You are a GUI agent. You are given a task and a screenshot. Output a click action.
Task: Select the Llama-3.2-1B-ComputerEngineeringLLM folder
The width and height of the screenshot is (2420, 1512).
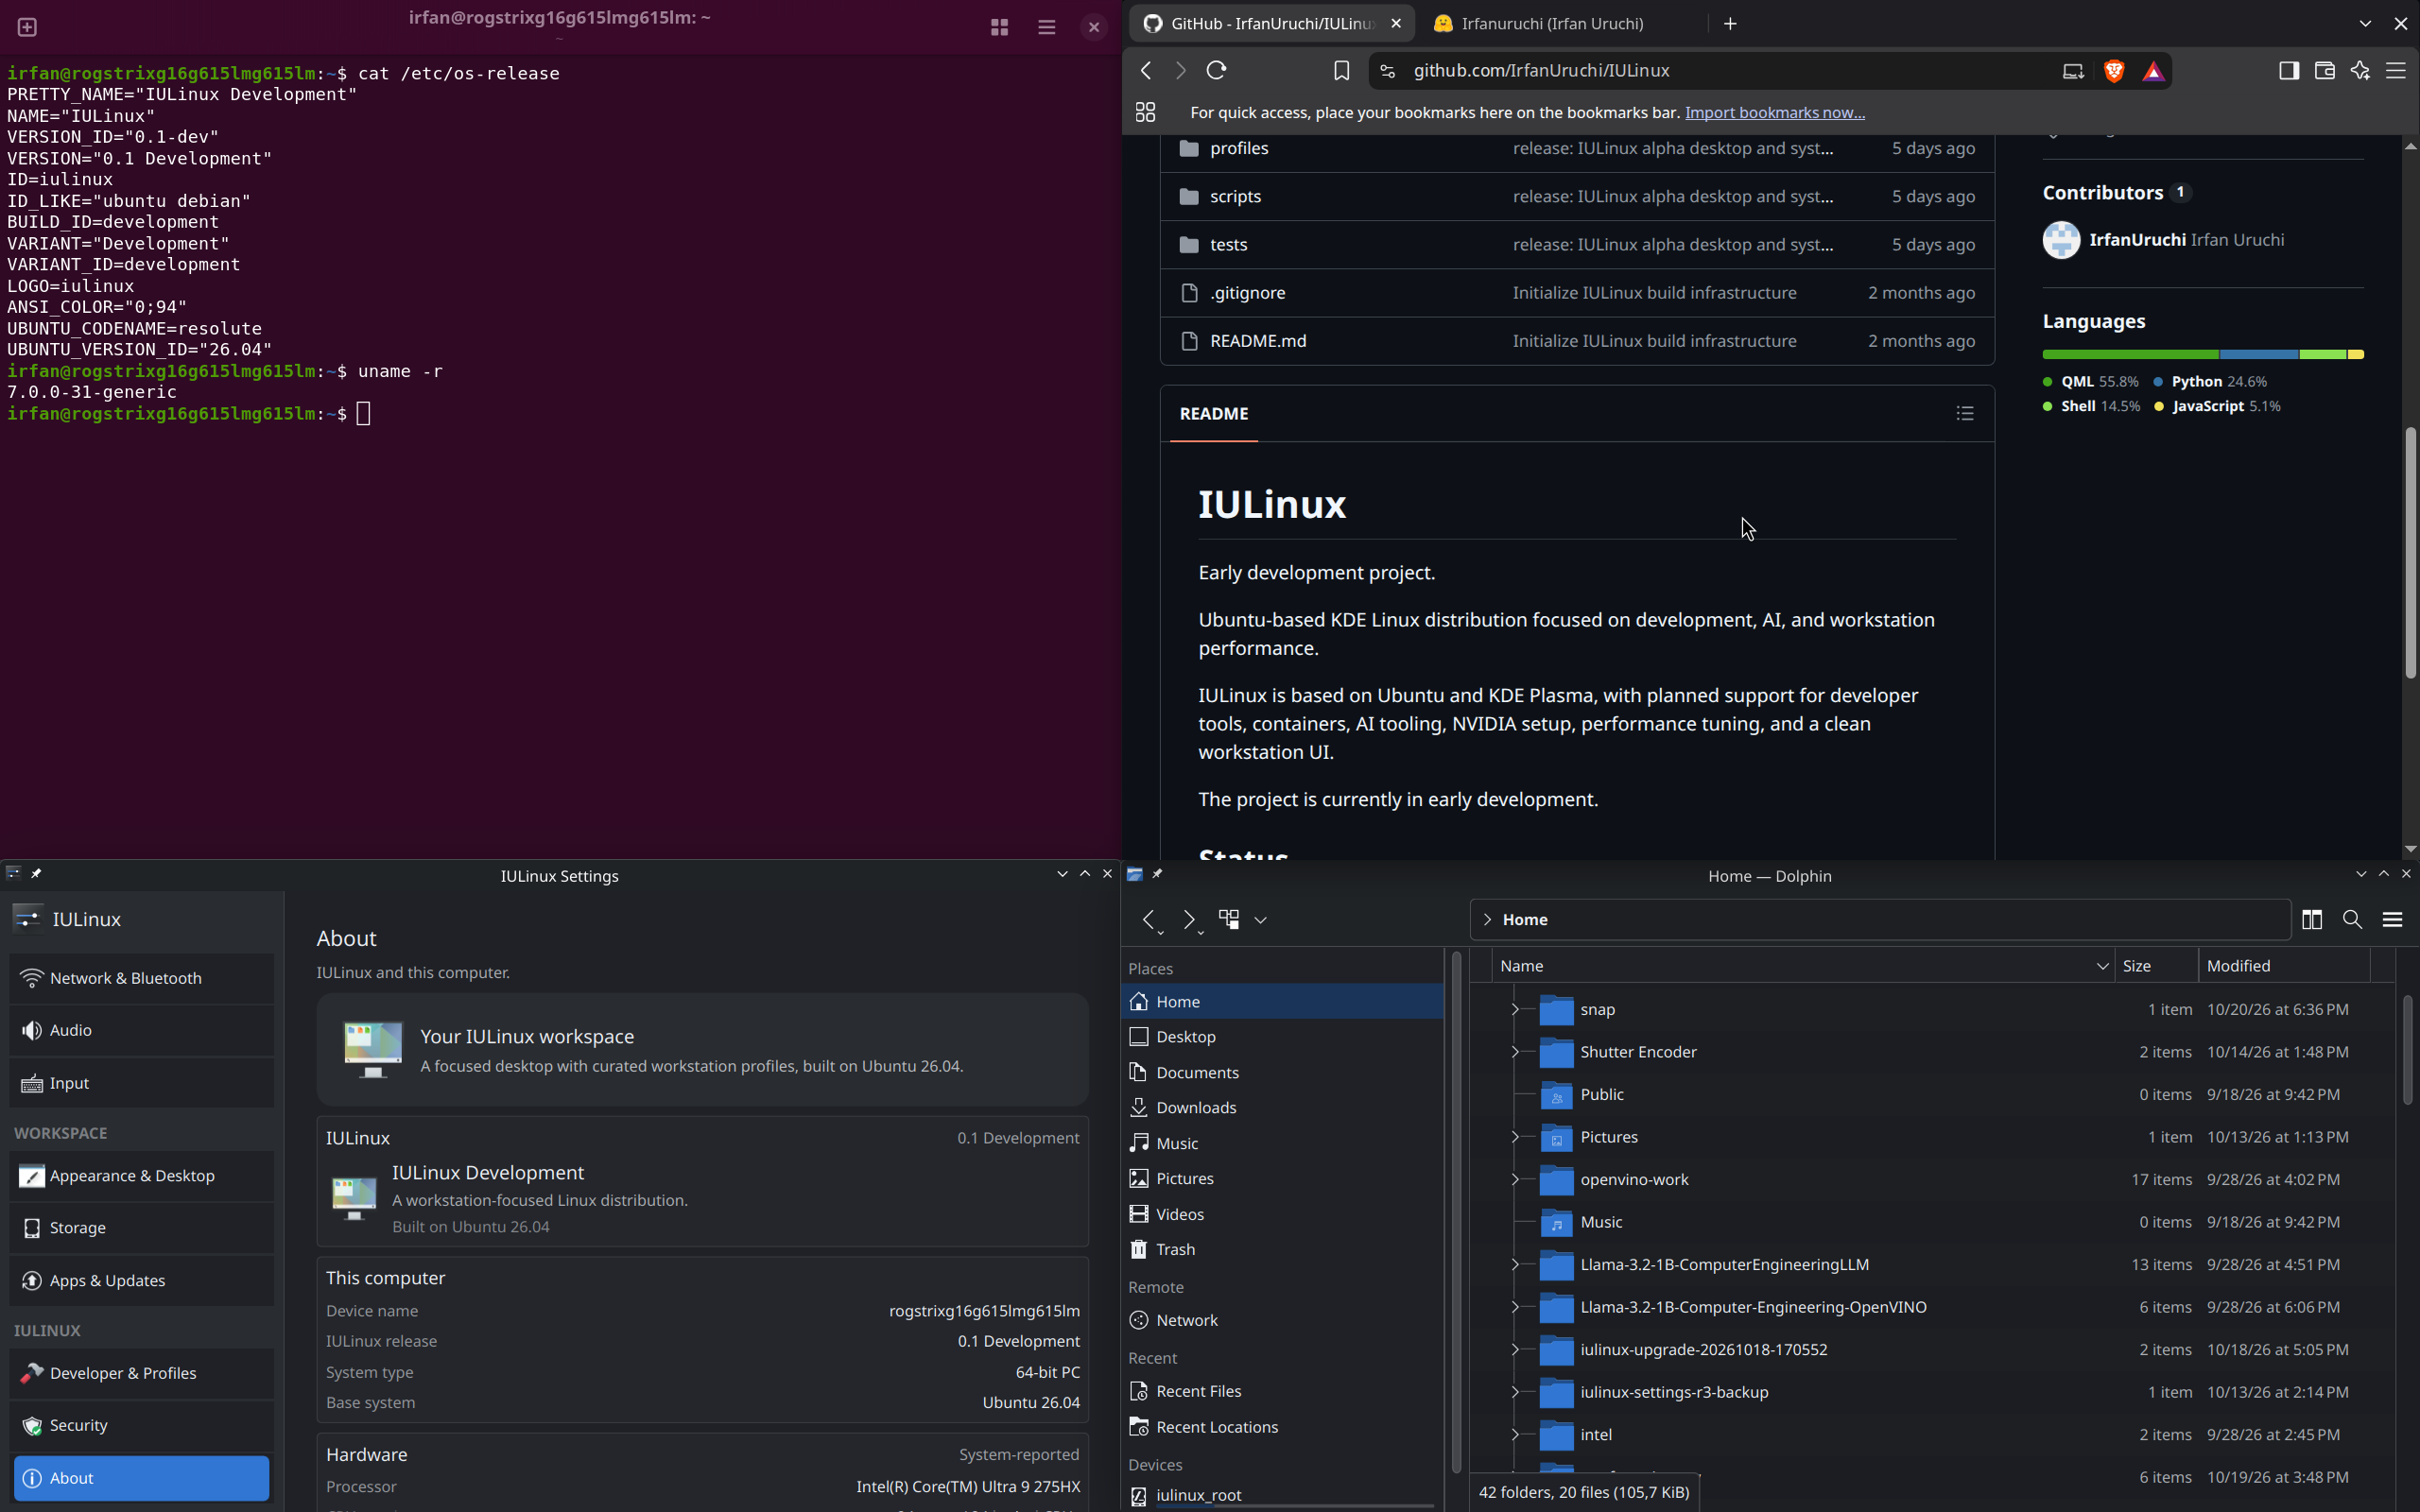click(1724, 1264)
